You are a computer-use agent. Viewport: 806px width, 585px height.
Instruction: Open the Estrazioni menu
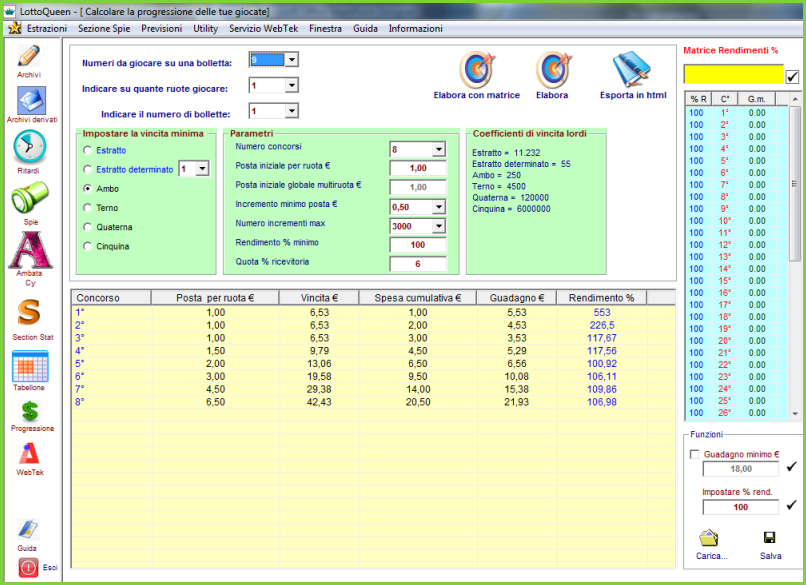coord(47,28)
